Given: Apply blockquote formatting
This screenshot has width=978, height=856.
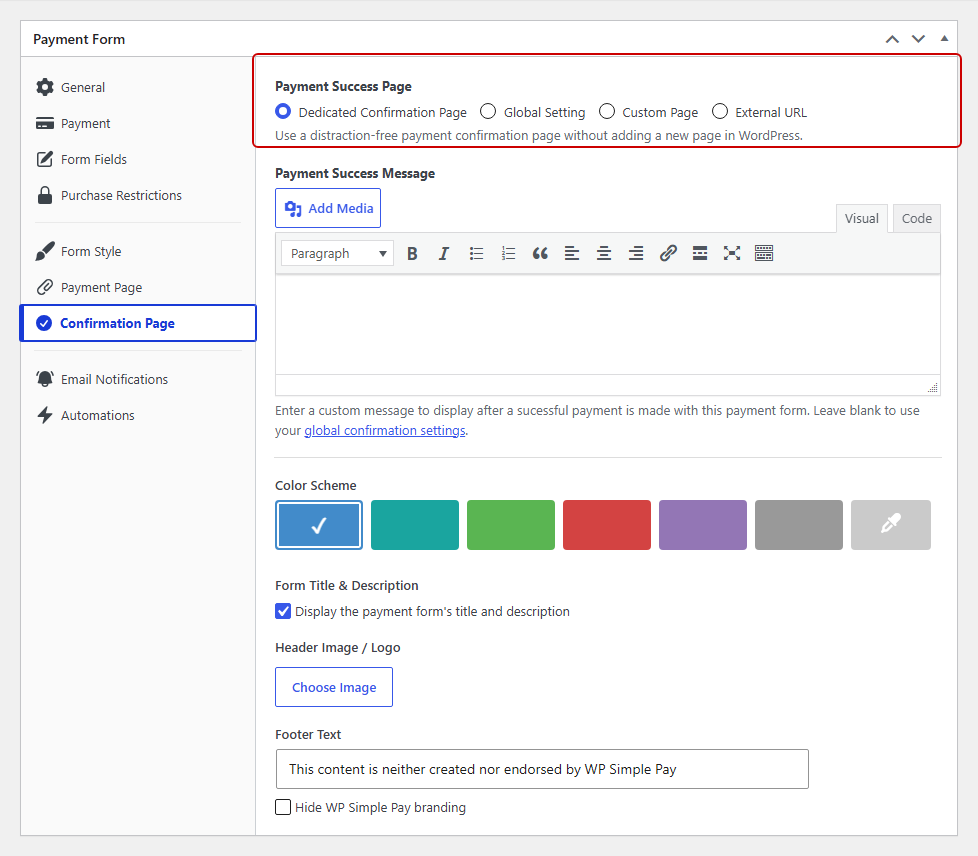Looking at the screenshot, I should 540,253.
